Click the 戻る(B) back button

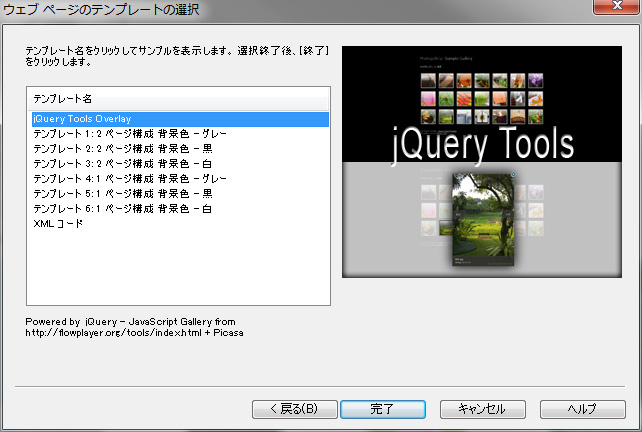(x=295, y=409)
